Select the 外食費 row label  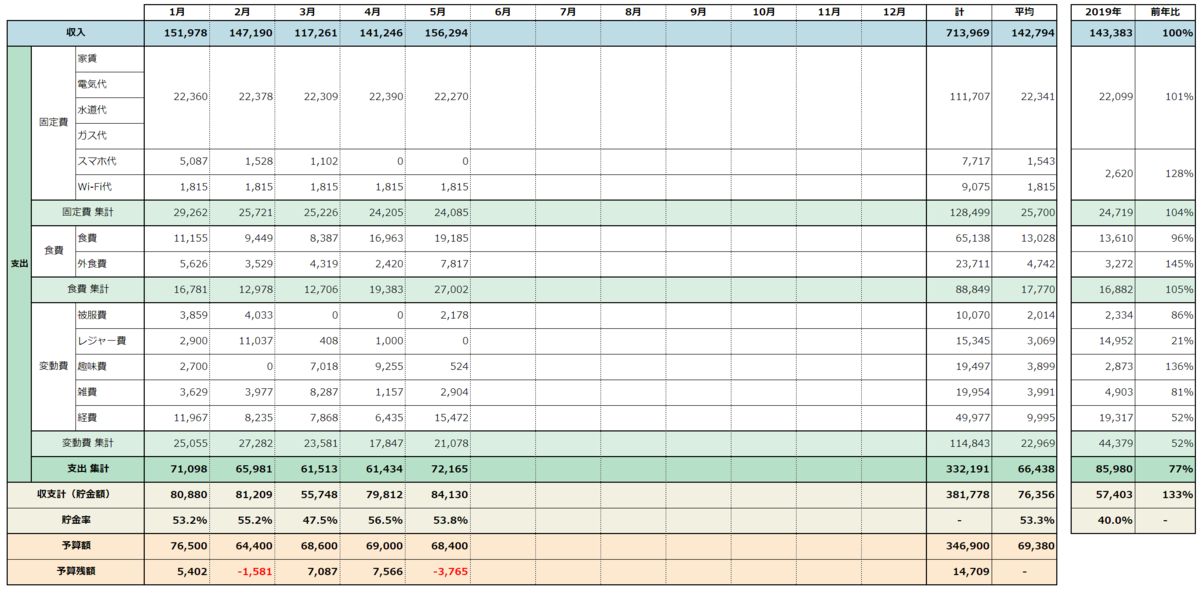109,263
